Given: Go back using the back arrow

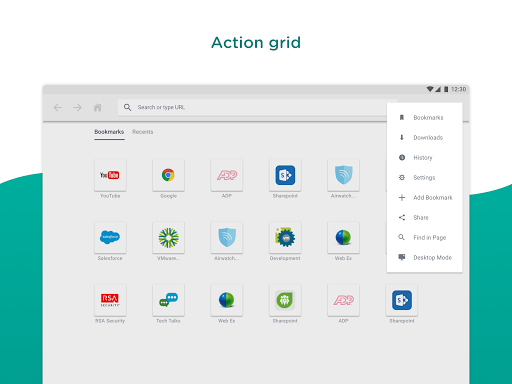Looking at the screenshot, I should coord(58,107).
